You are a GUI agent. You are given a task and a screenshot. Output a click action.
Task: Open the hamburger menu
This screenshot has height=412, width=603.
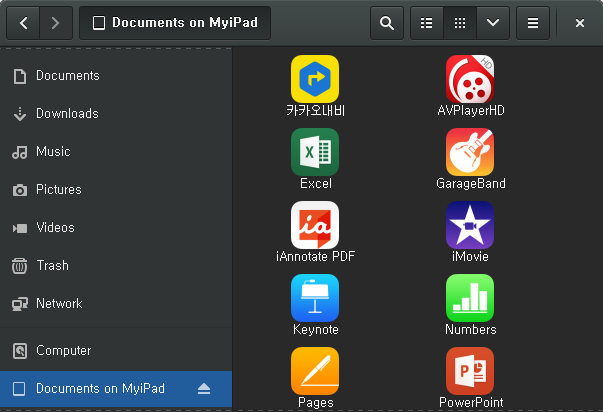533,23
